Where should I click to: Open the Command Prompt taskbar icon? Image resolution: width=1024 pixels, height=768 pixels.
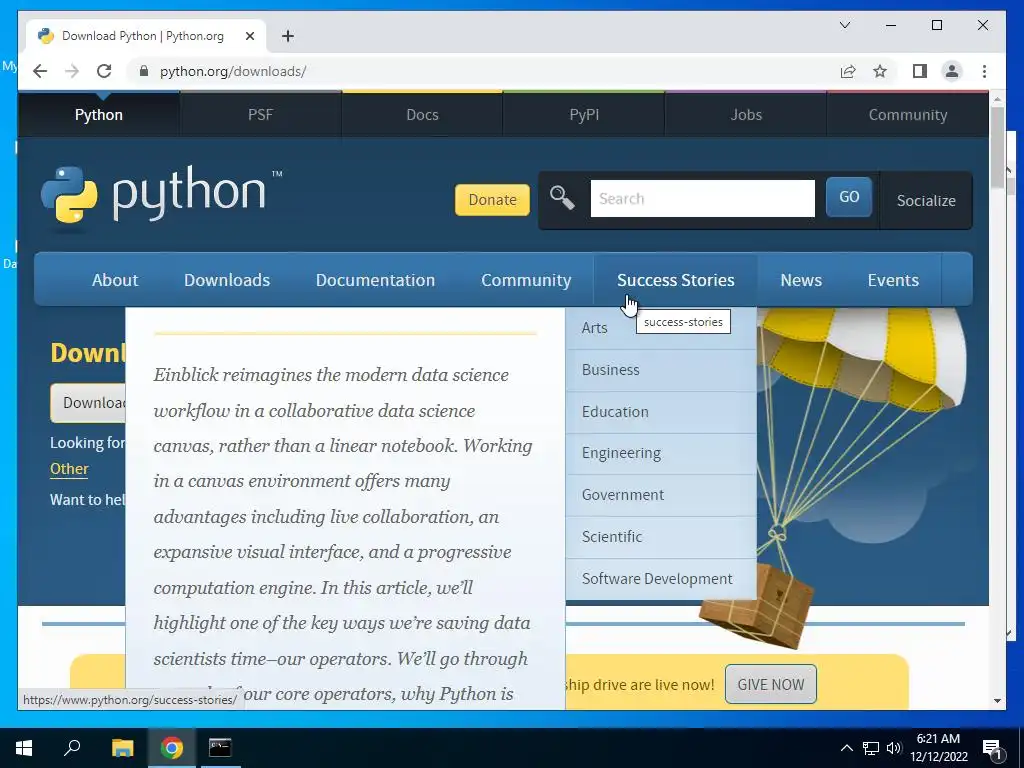point(220,748)
